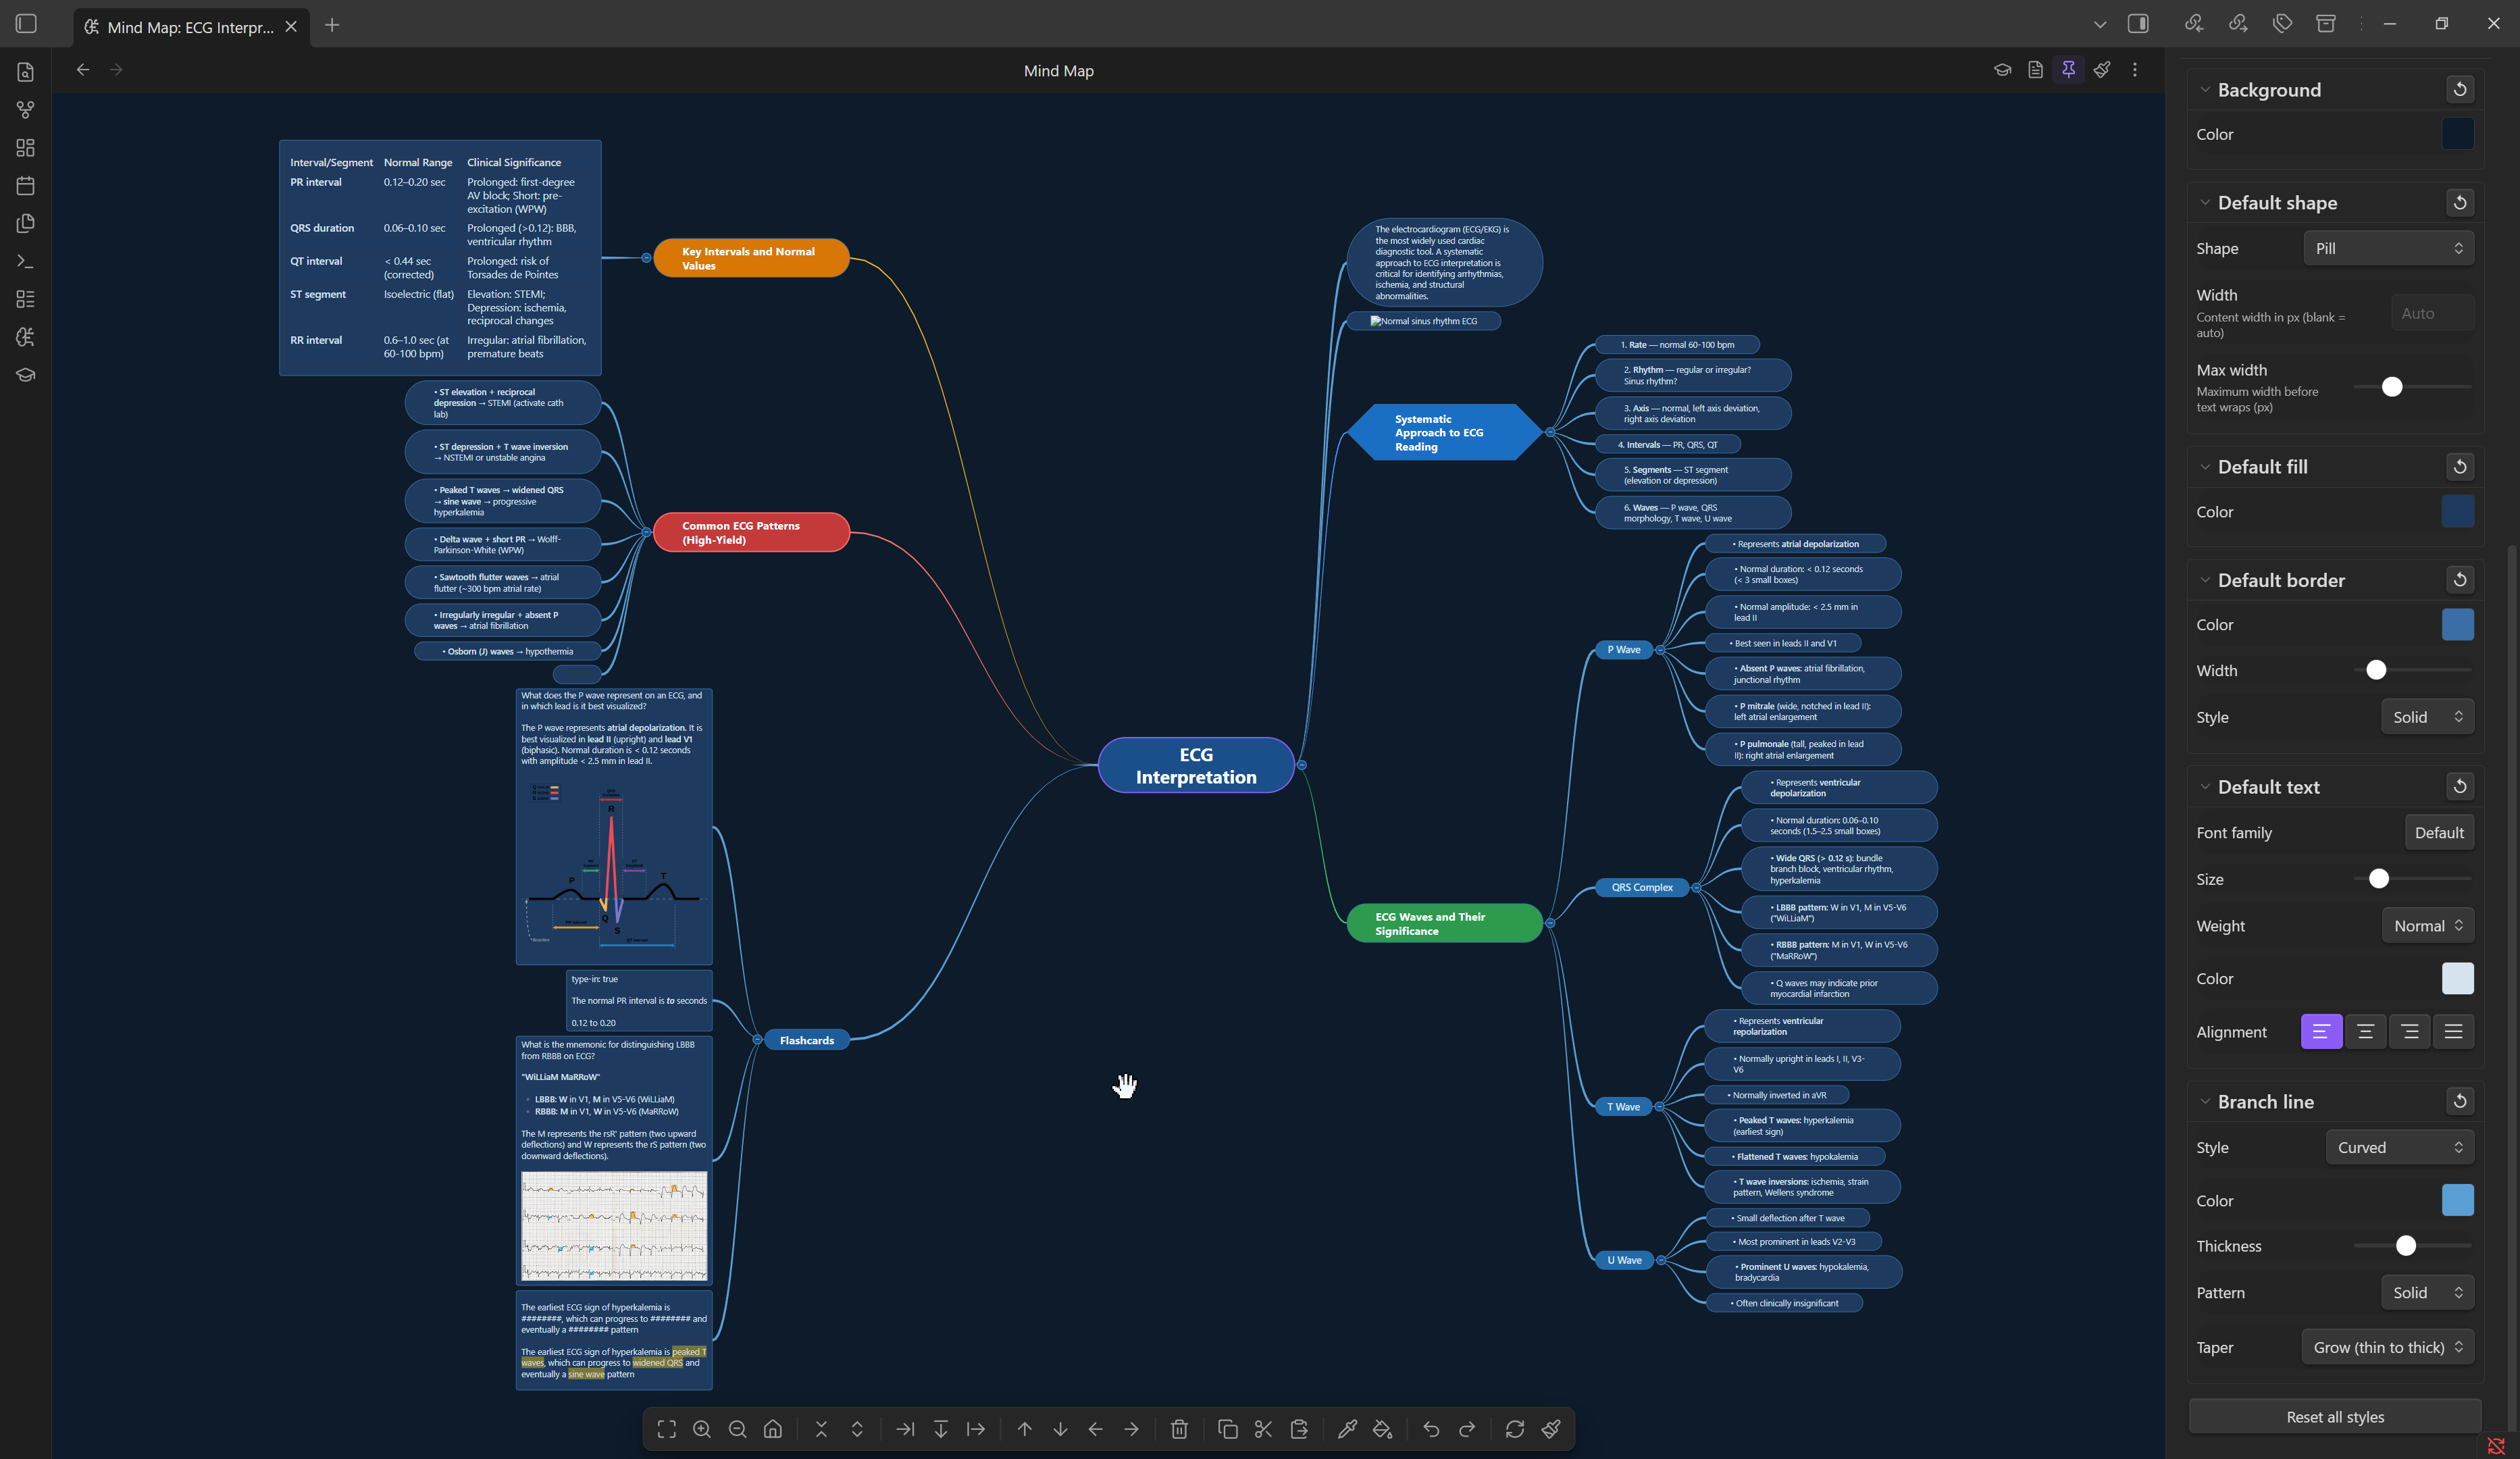Toggle the right side panel visibility
Viewport: 2520px width, 1459px height.
(2139, 23)
